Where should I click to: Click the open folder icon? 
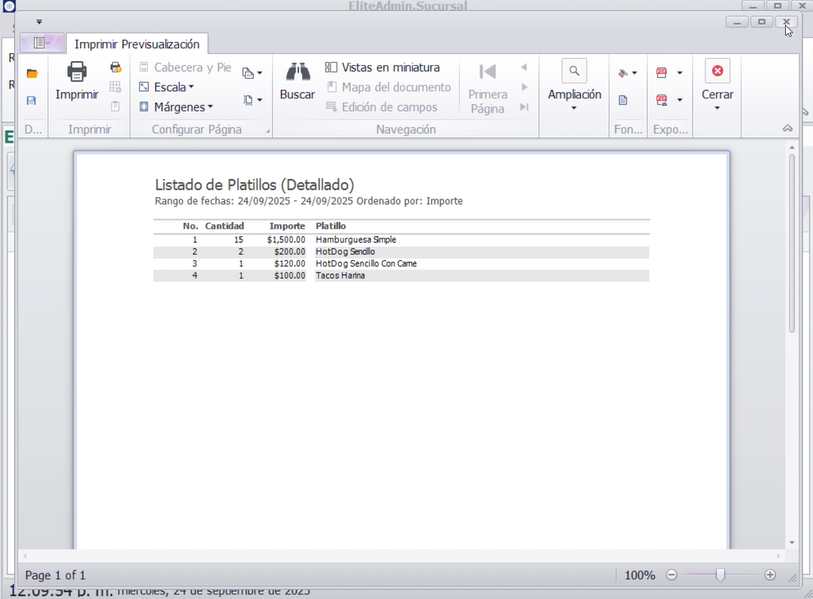(32, 74)
